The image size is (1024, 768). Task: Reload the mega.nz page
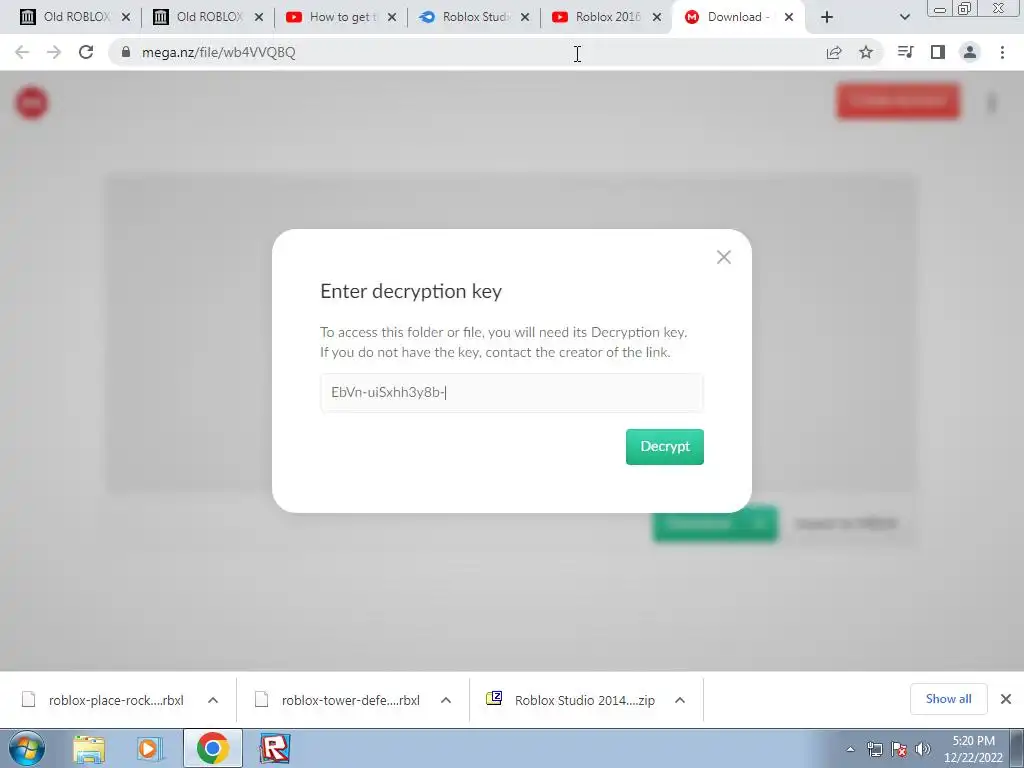coord(86,52)
